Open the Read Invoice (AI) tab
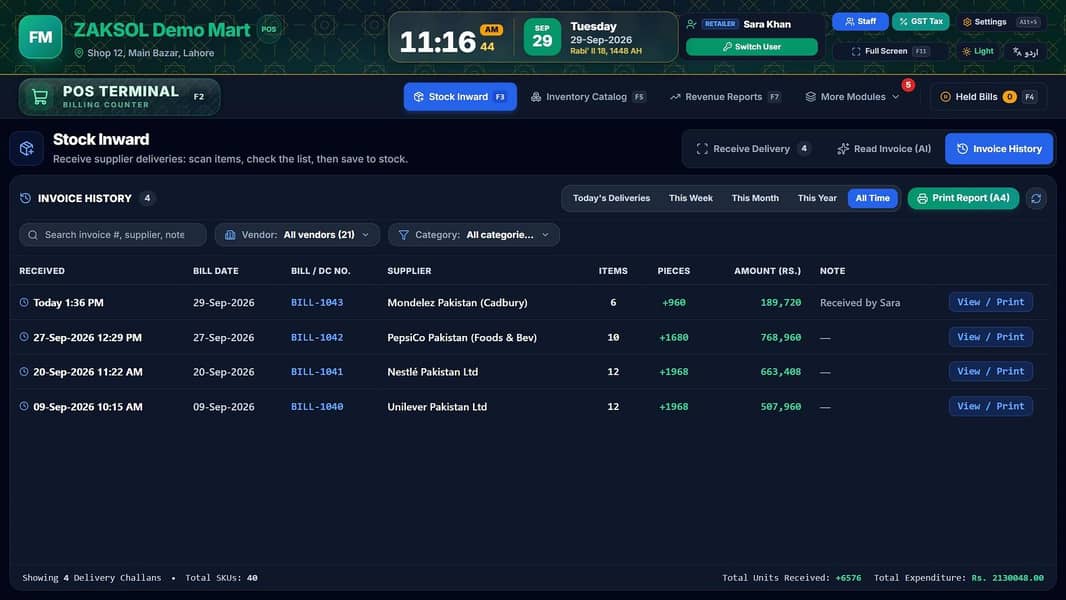 click(x=884, y=149)
